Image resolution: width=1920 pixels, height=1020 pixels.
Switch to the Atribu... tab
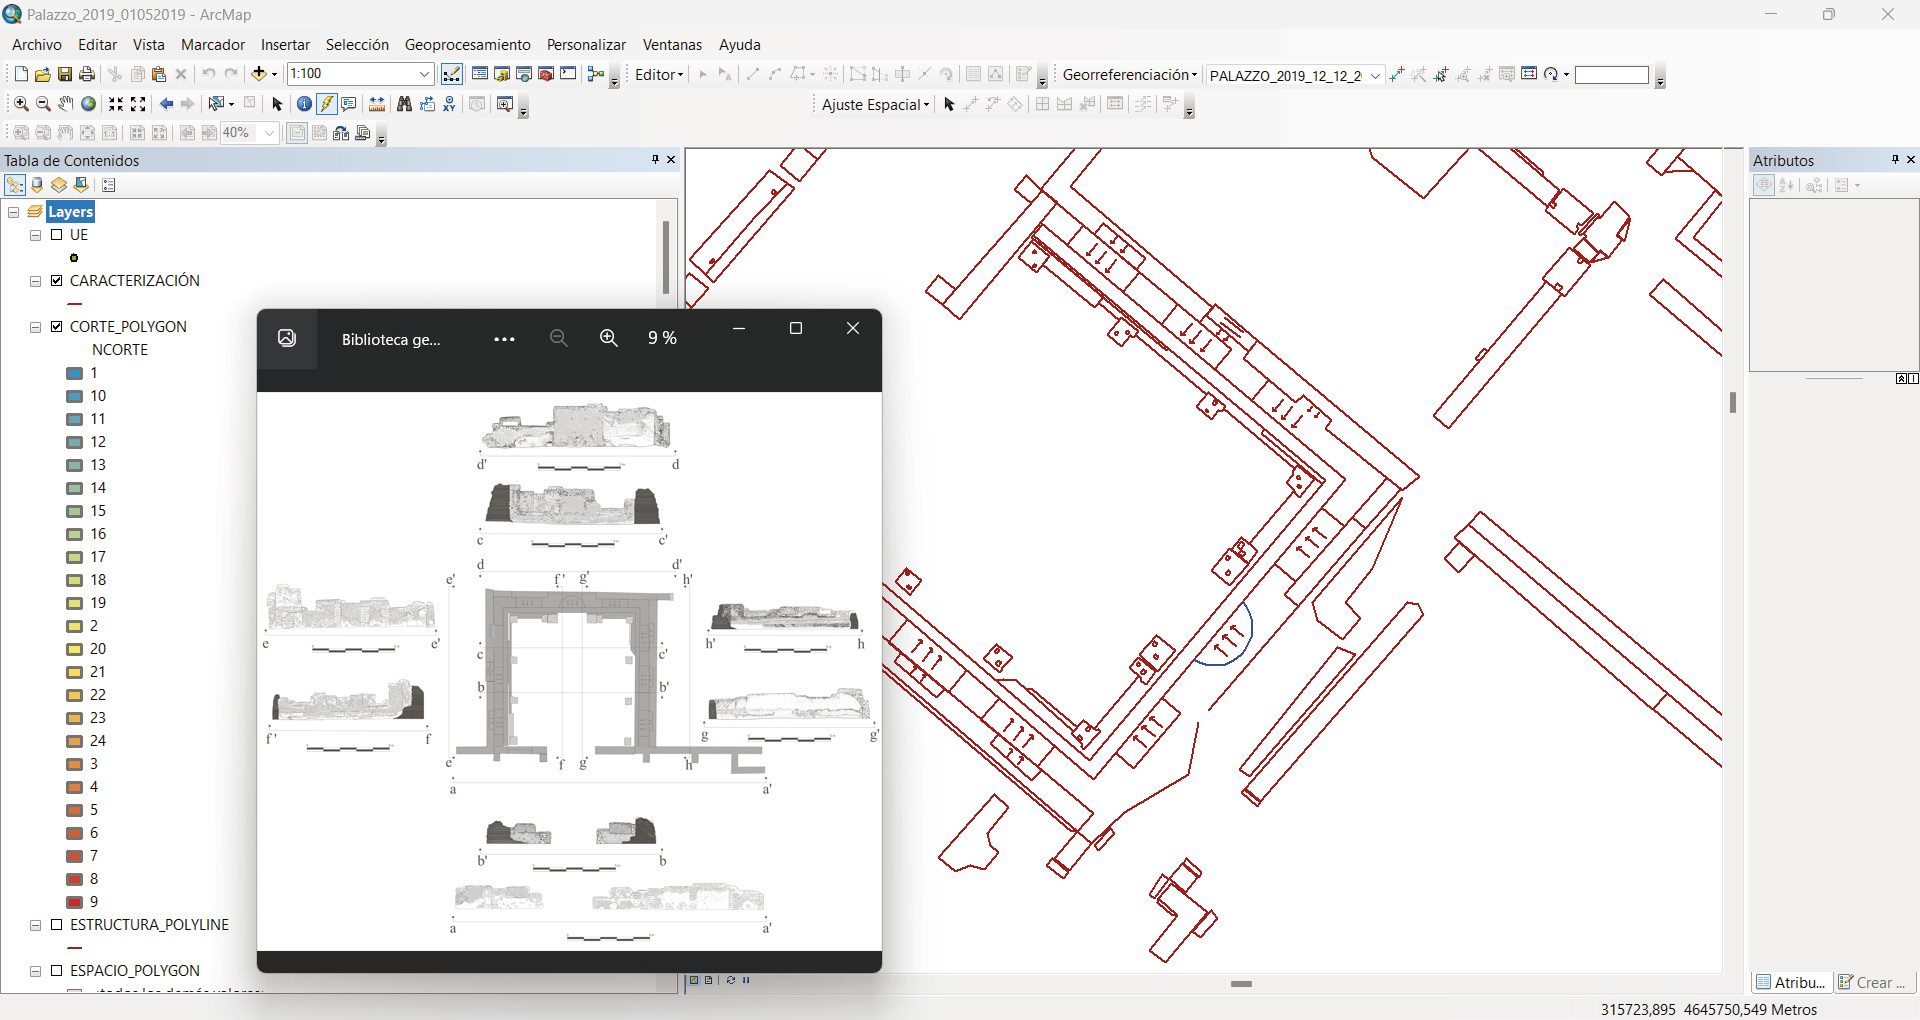tap(1792, 982)
